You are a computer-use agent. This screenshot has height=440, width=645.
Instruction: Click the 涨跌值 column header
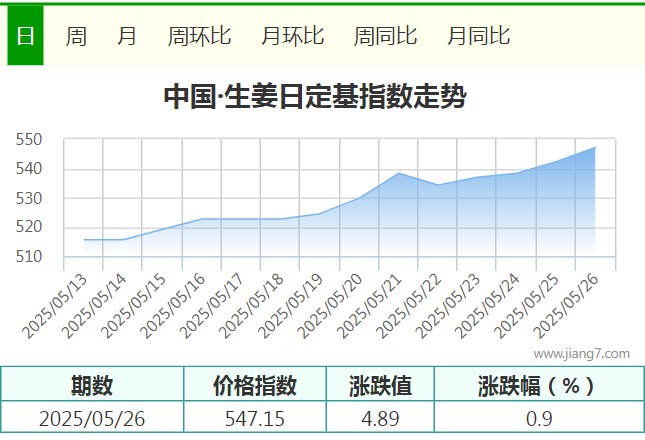tap(381, 385)
